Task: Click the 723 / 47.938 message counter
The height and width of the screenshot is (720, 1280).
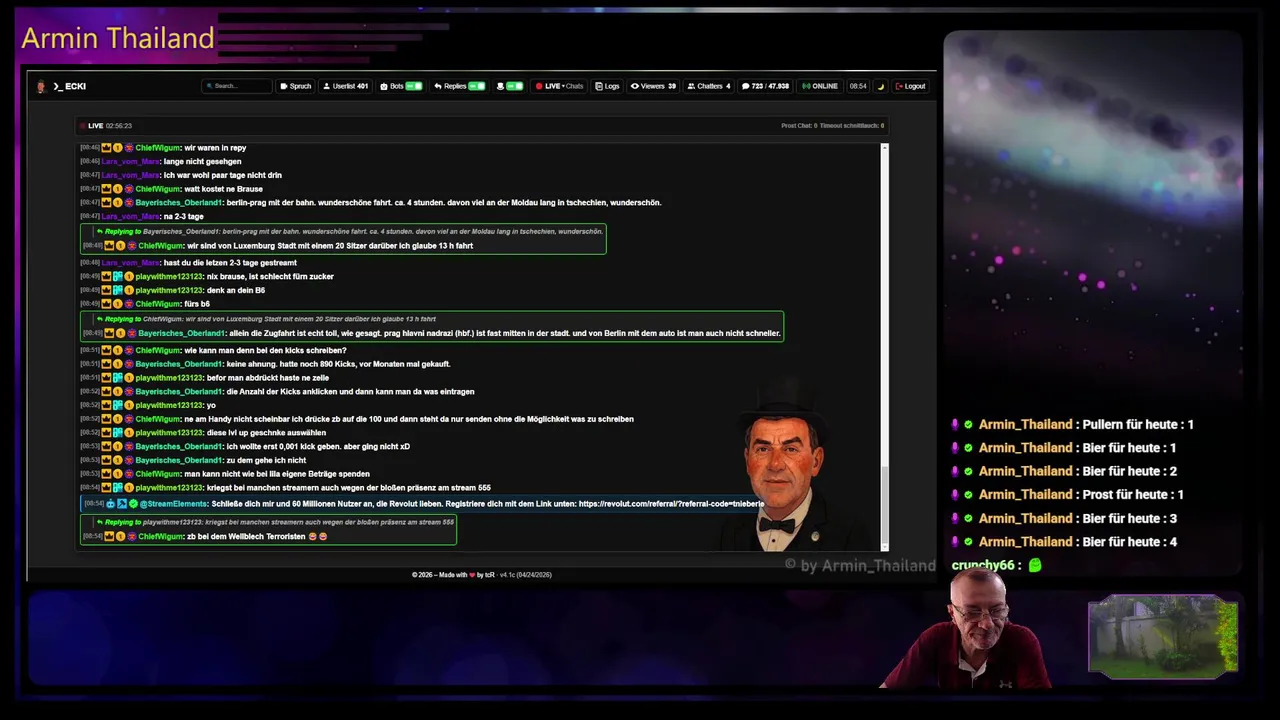Action: 765,86
